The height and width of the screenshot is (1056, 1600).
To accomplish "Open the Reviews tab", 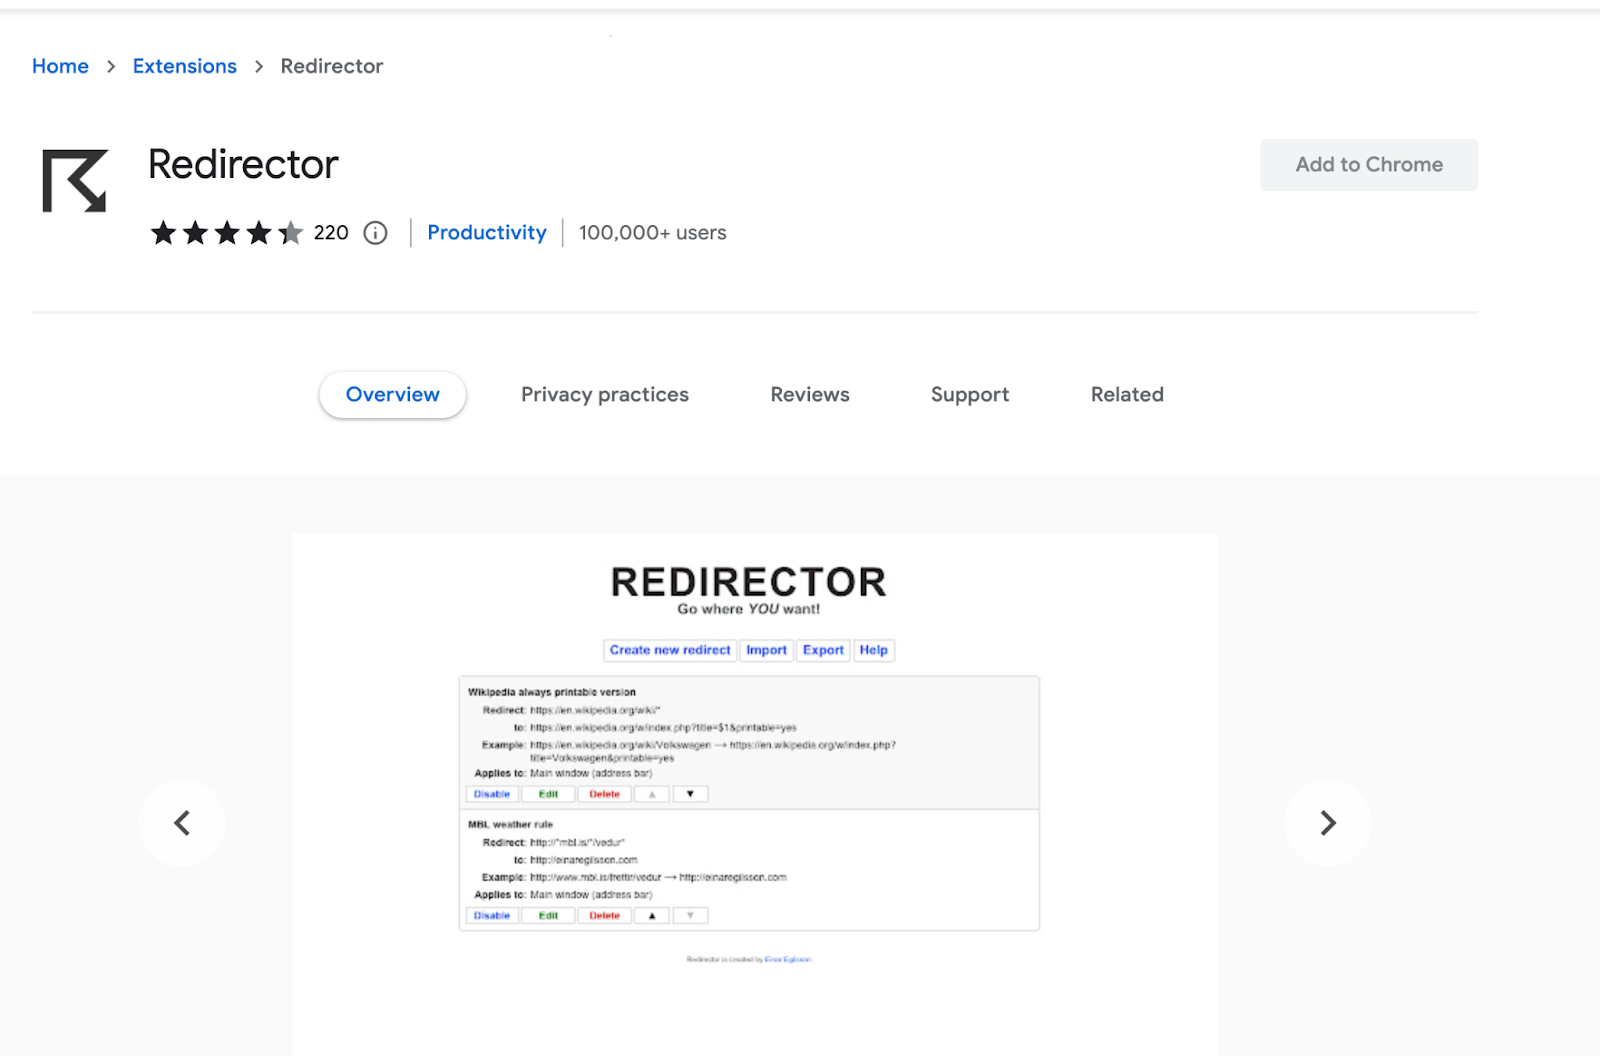I will (x=810, y=395).
